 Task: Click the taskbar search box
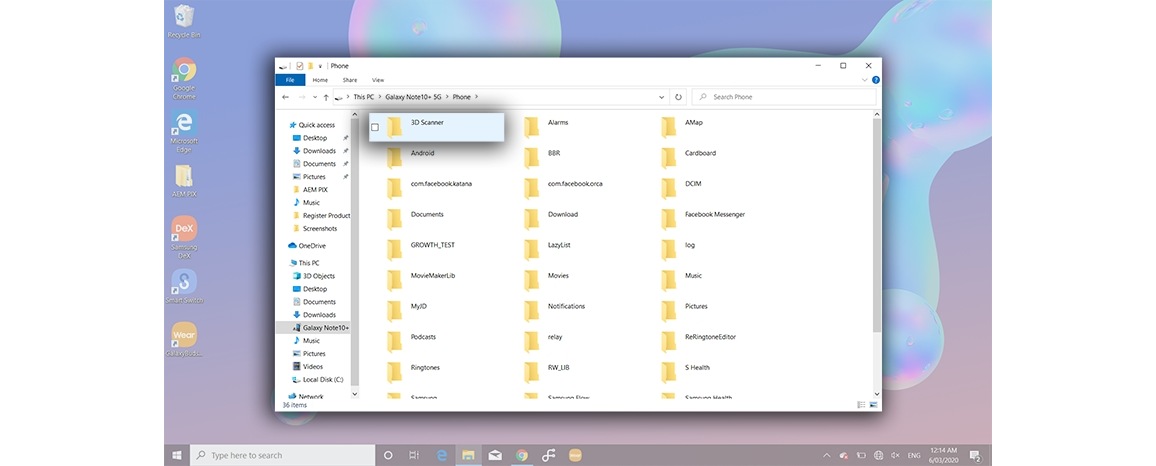coord(282,455)
